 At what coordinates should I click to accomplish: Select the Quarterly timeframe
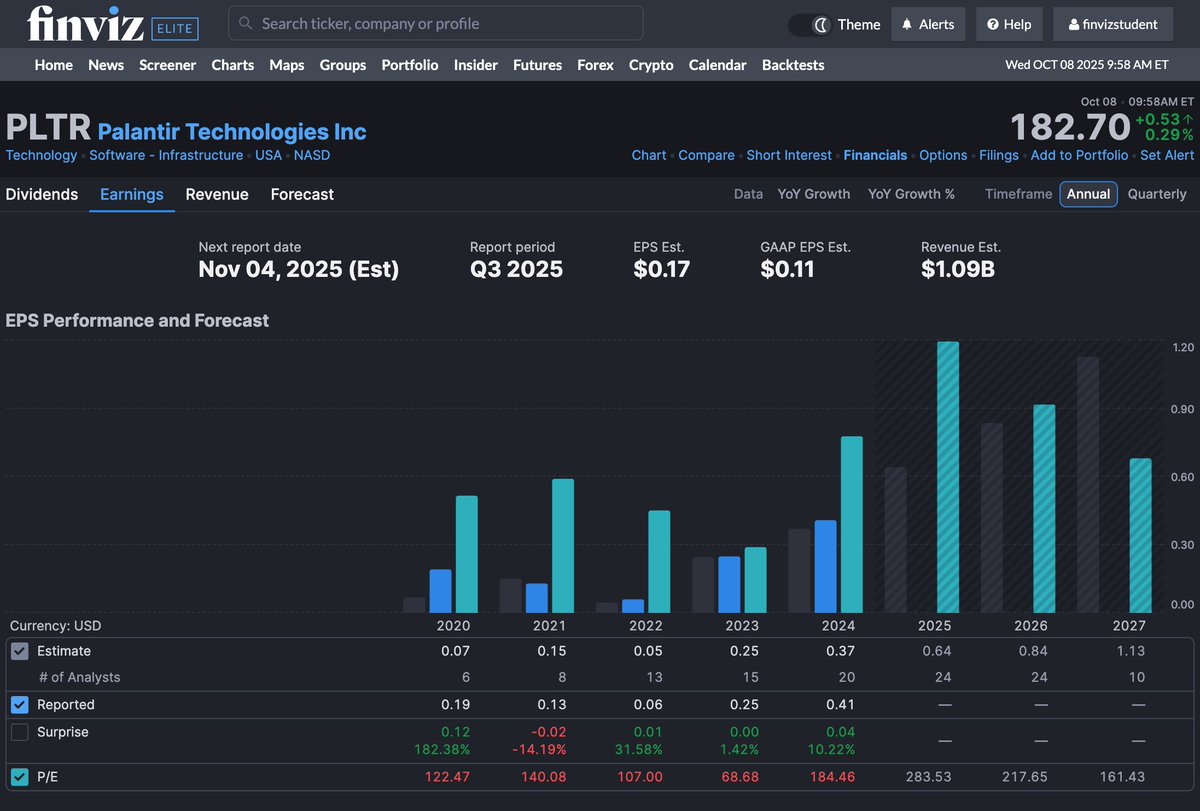coord(1157,194)
